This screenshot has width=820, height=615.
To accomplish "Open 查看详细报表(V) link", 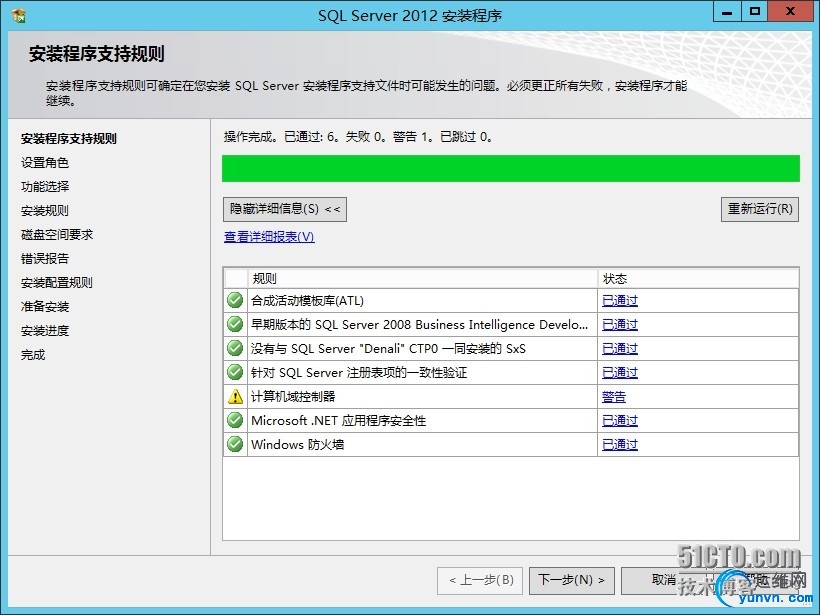I will (x=269, y=236).
